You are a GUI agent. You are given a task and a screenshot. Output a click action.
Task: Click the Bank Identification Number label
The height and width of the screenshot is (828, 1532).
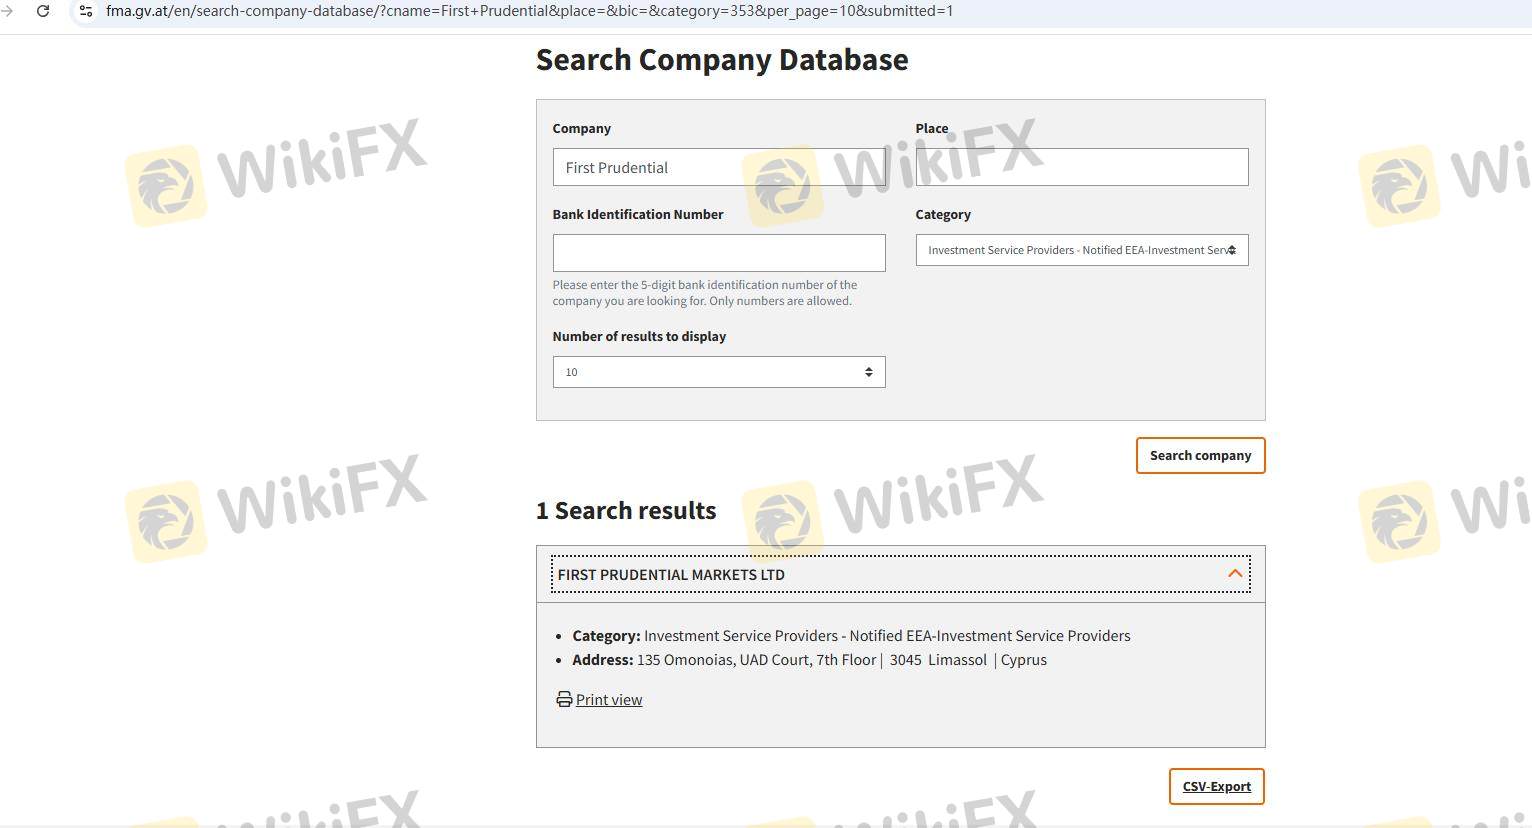click(x=637, y=214)
